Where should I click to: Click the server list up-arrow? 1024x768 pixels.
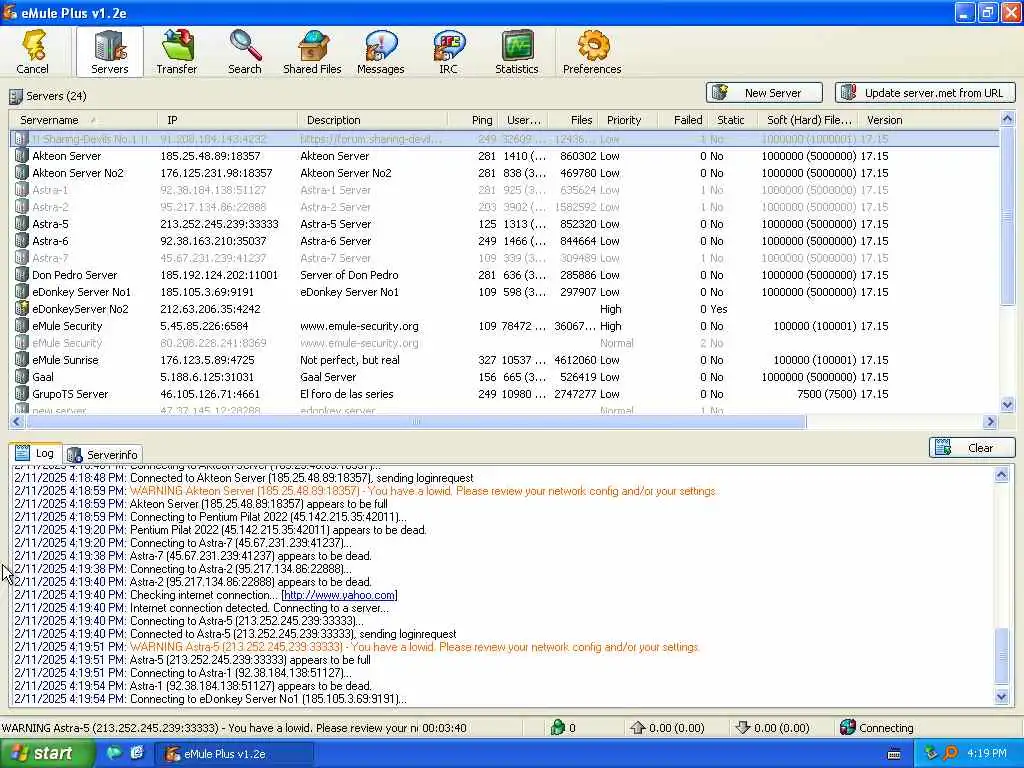[x=1007, y=119]
